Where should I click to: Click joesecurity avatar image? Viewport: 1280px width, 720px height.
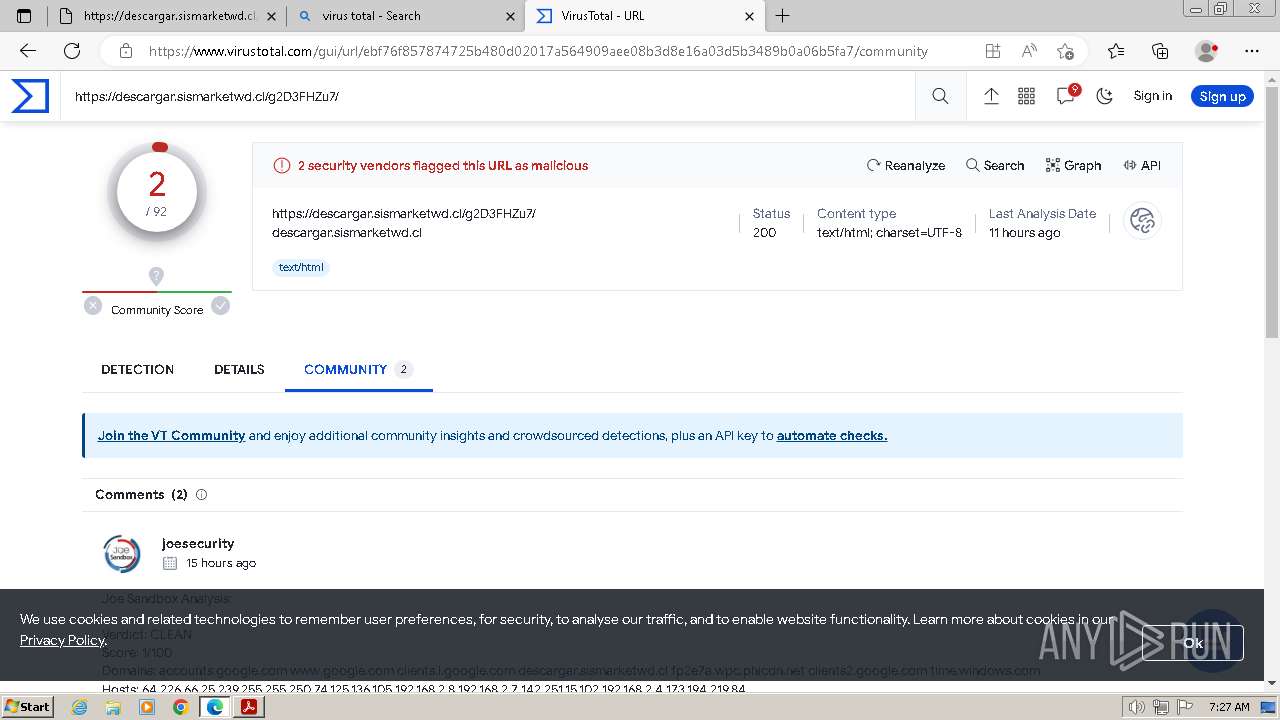tap(122, 553)
